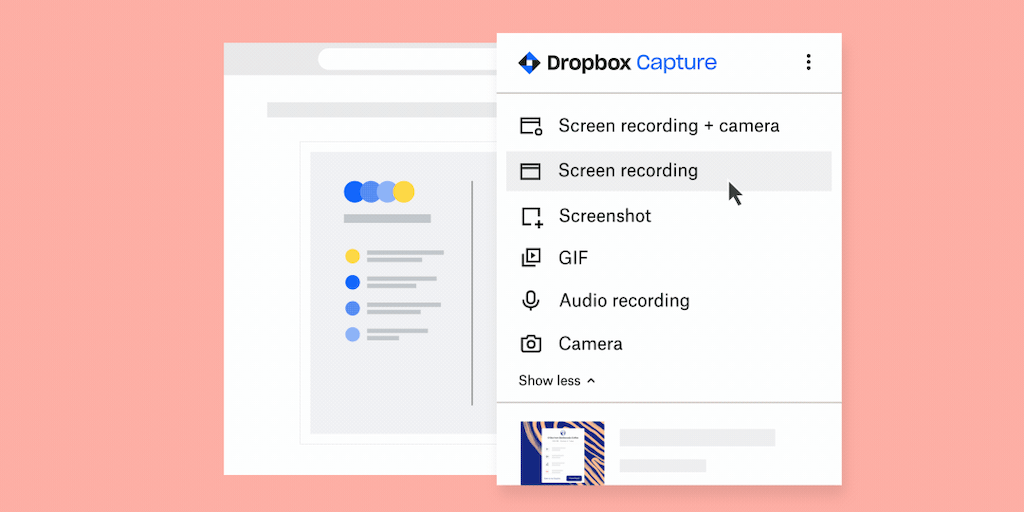1024x512 pixels.
Task: Collapse the list with Show less
Action: [x=556, y=381]
